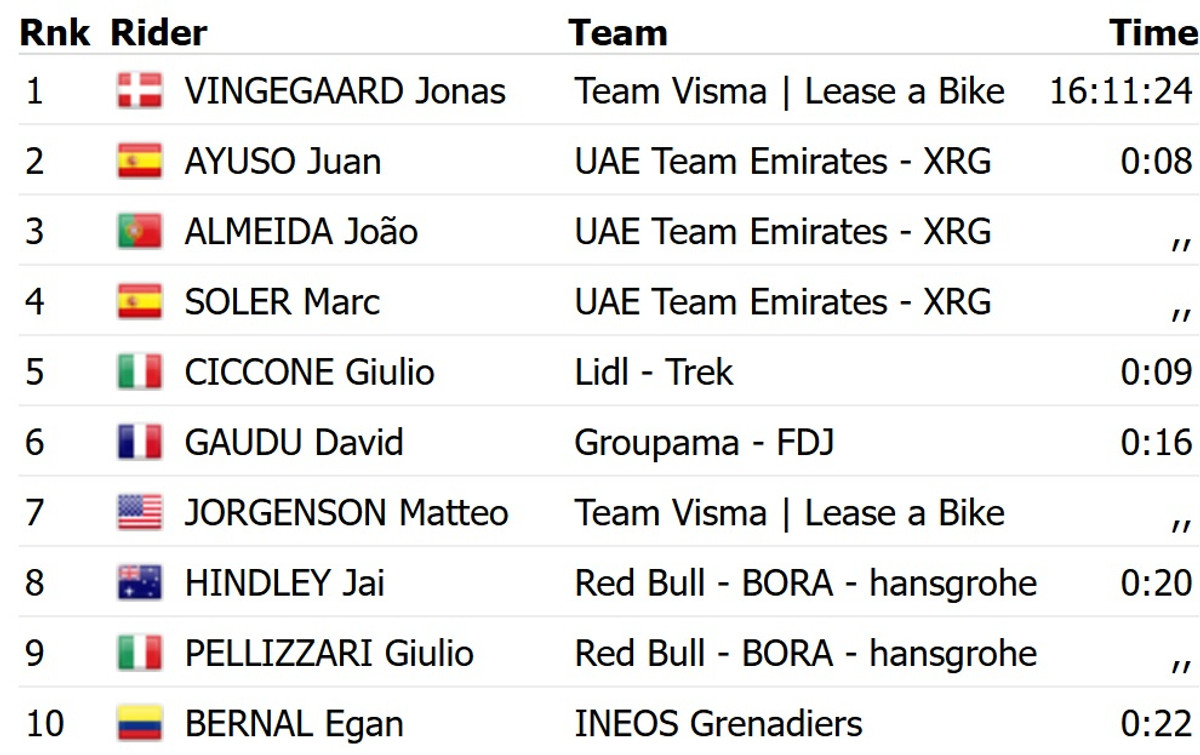Open the Groupama - FDJ team link
1200x755 pixels.
(x=704, y=442)
